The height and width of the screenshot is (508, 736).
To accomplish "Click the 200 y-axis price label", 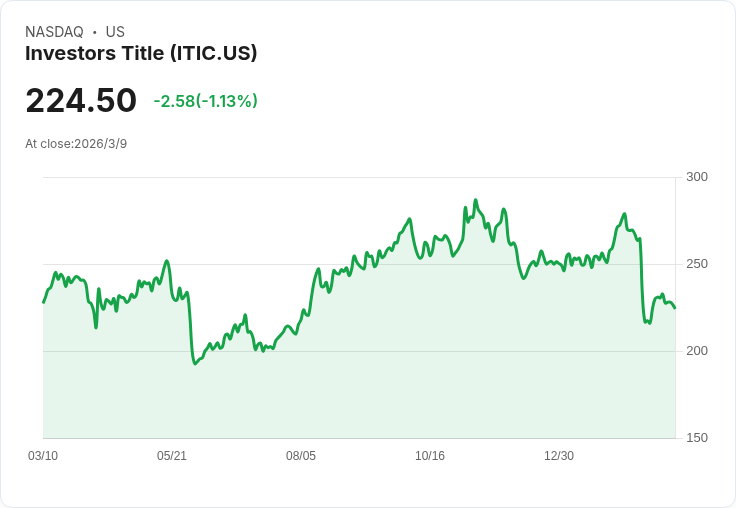I will pos(697,351).
